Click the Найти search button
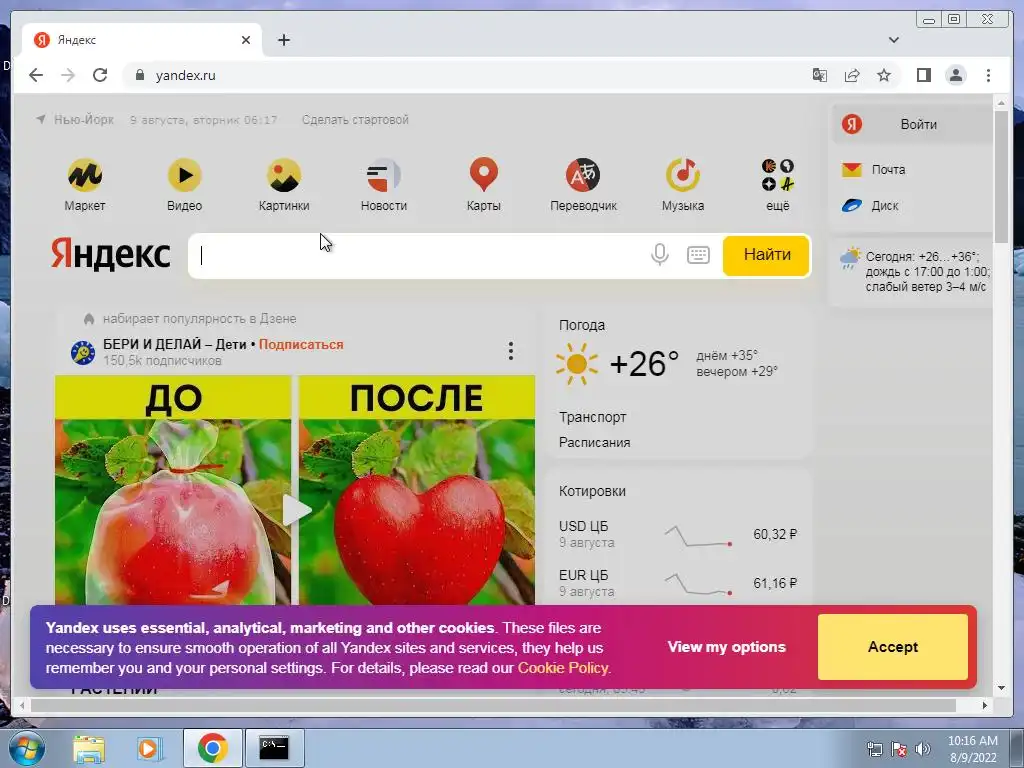This screenshot has height=768, width=1024. point(766,255)
